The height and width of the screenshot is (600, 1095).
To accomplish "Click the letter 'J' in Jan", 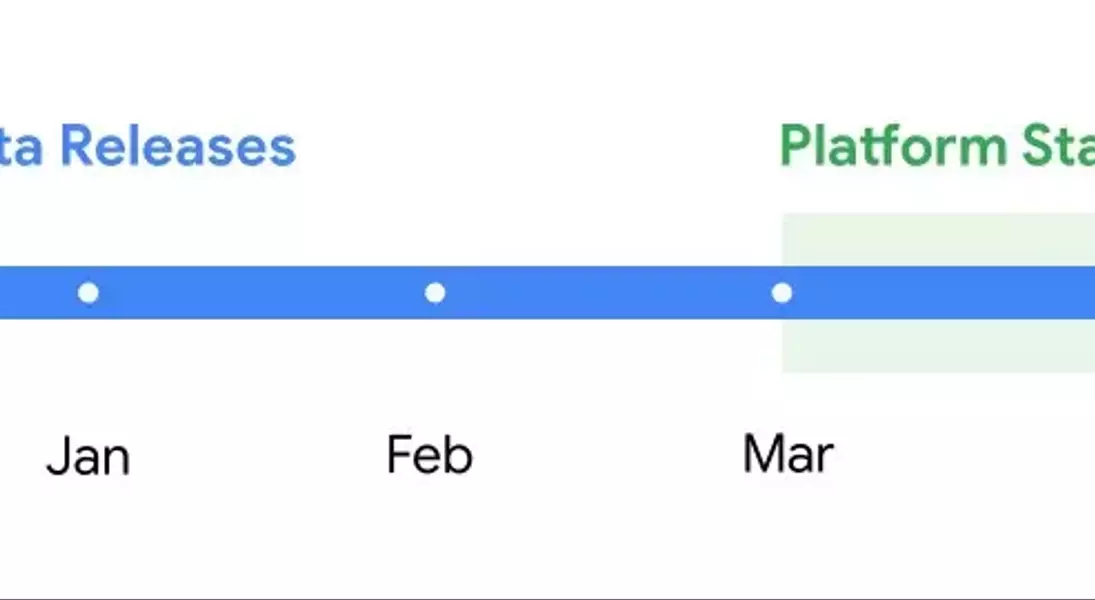I will point(58,456).
